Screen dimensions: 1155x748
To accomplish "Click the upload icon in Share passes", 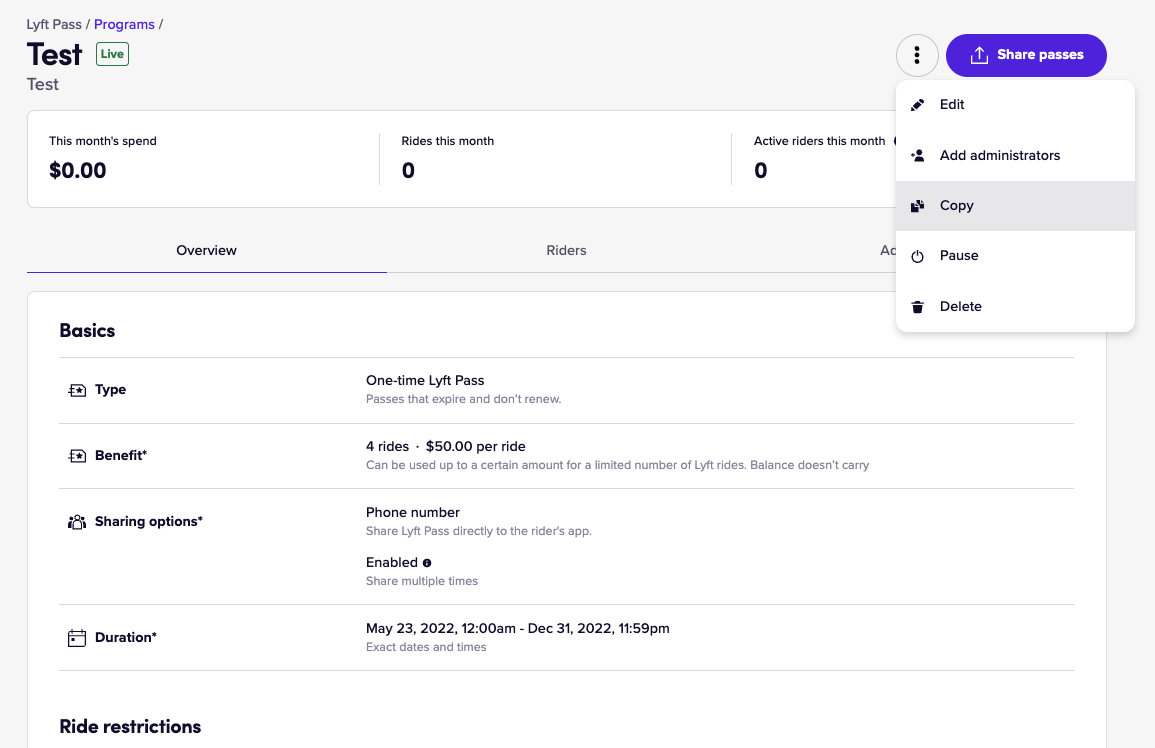I will (x=979, y=55).
